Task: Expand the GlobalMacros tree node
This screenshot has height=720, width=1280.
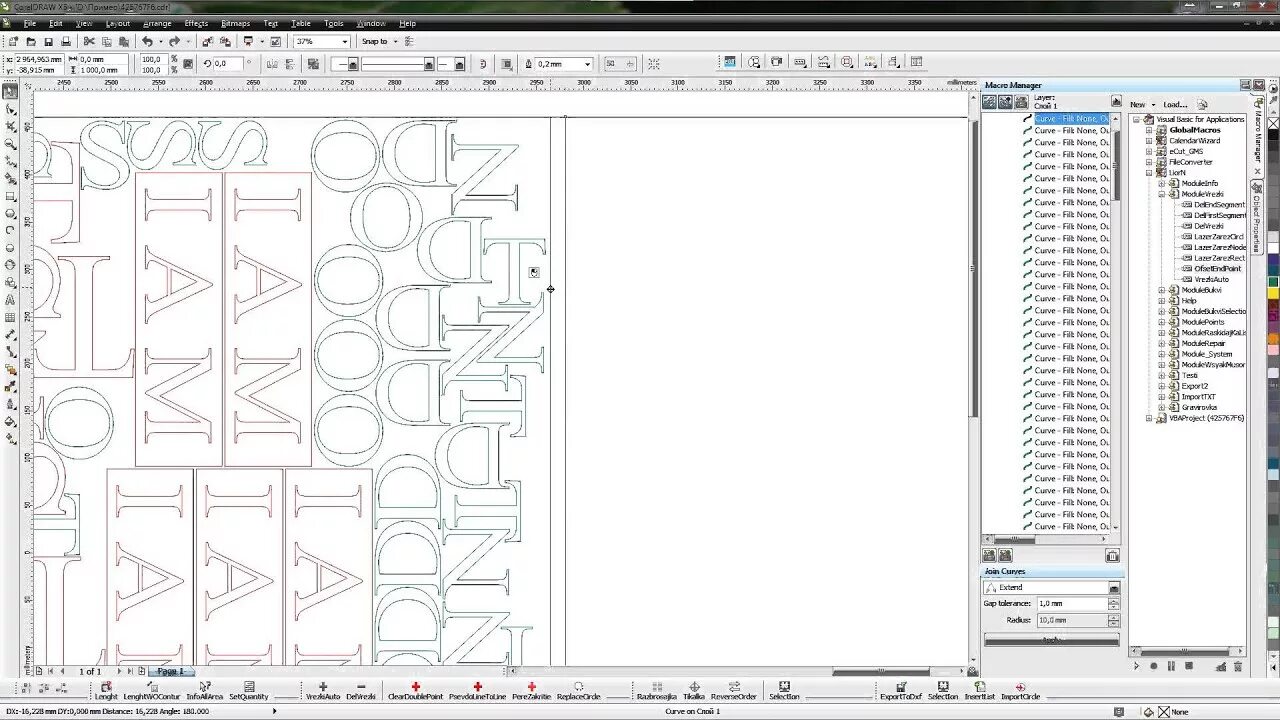Action: point(1150,130)
